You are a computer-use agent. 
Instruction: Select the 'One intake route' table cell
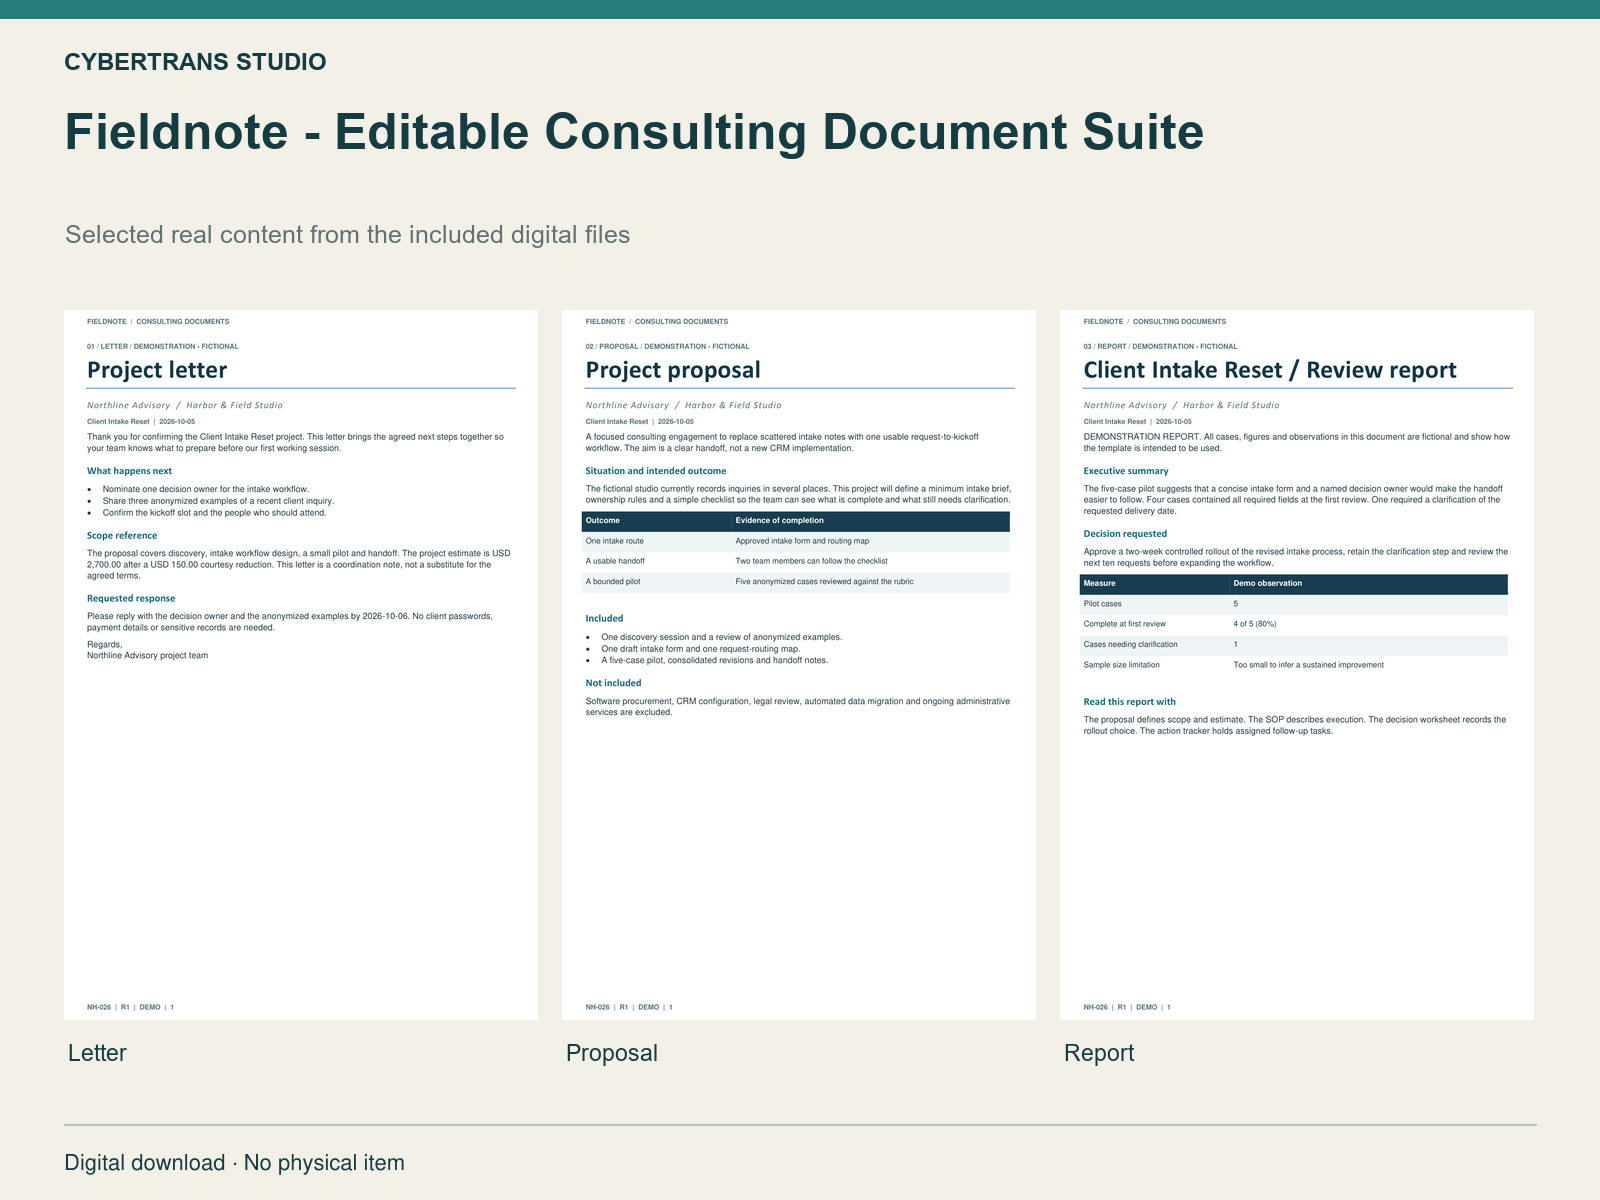(x=657, y=541)
